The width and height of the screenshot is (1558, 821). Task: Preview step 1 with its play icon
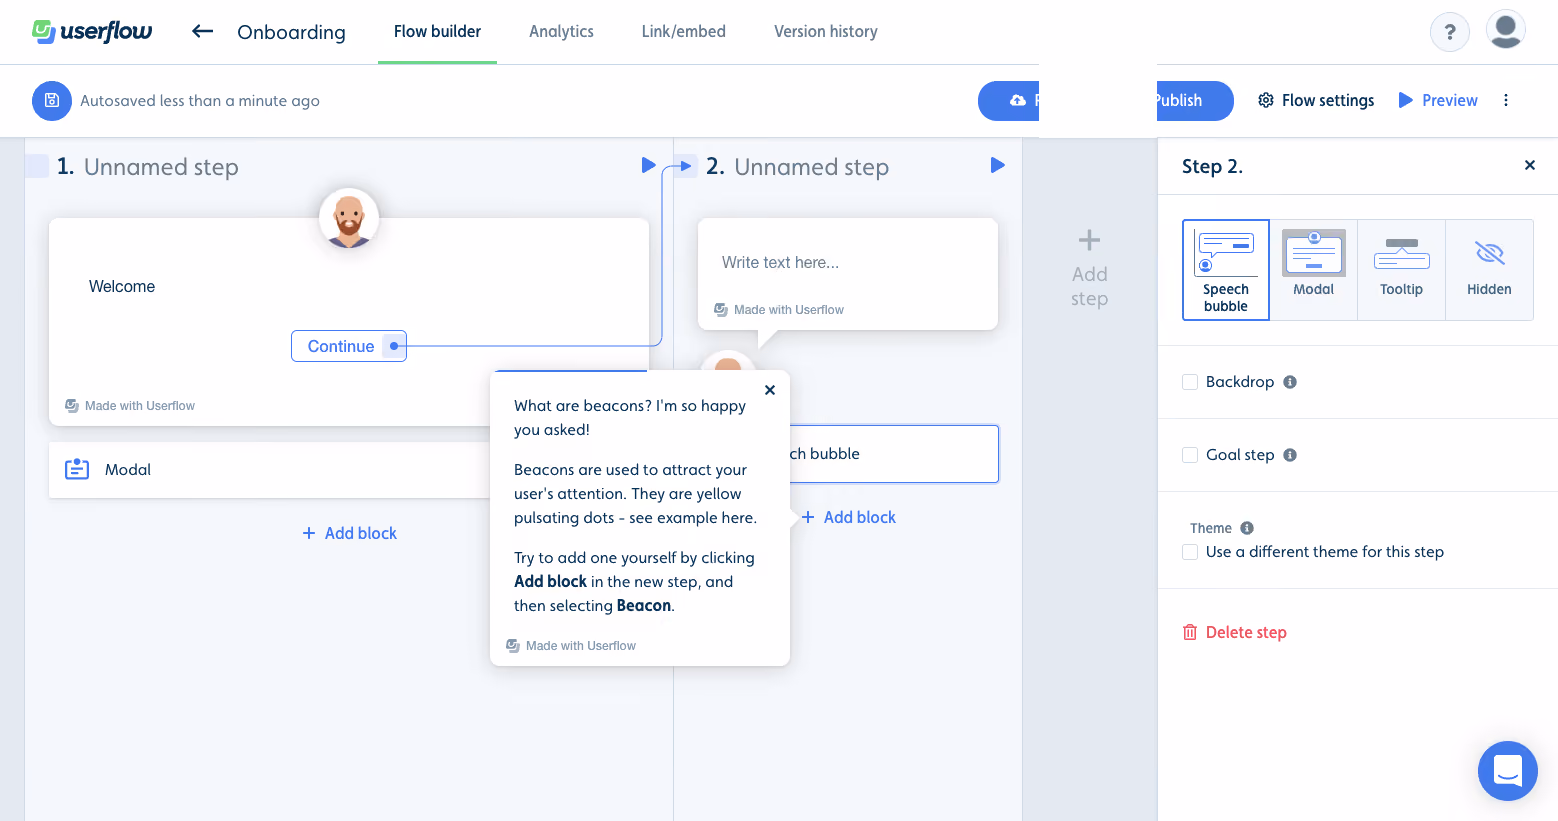[648, 165]
